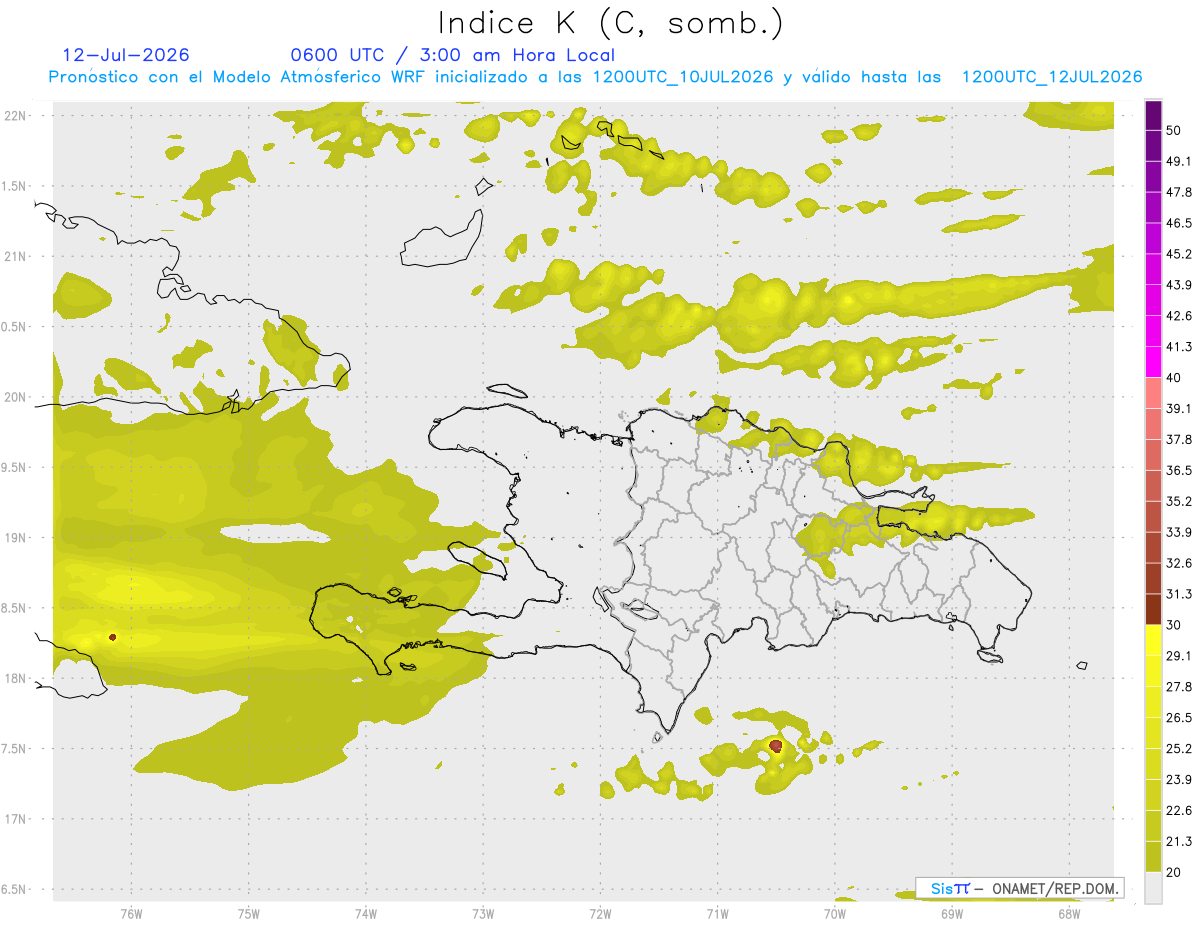The width and height of the screenshot is (1200, 927).
Task: Click the 71W longitude tick label
Action: [x=717, y=913]
